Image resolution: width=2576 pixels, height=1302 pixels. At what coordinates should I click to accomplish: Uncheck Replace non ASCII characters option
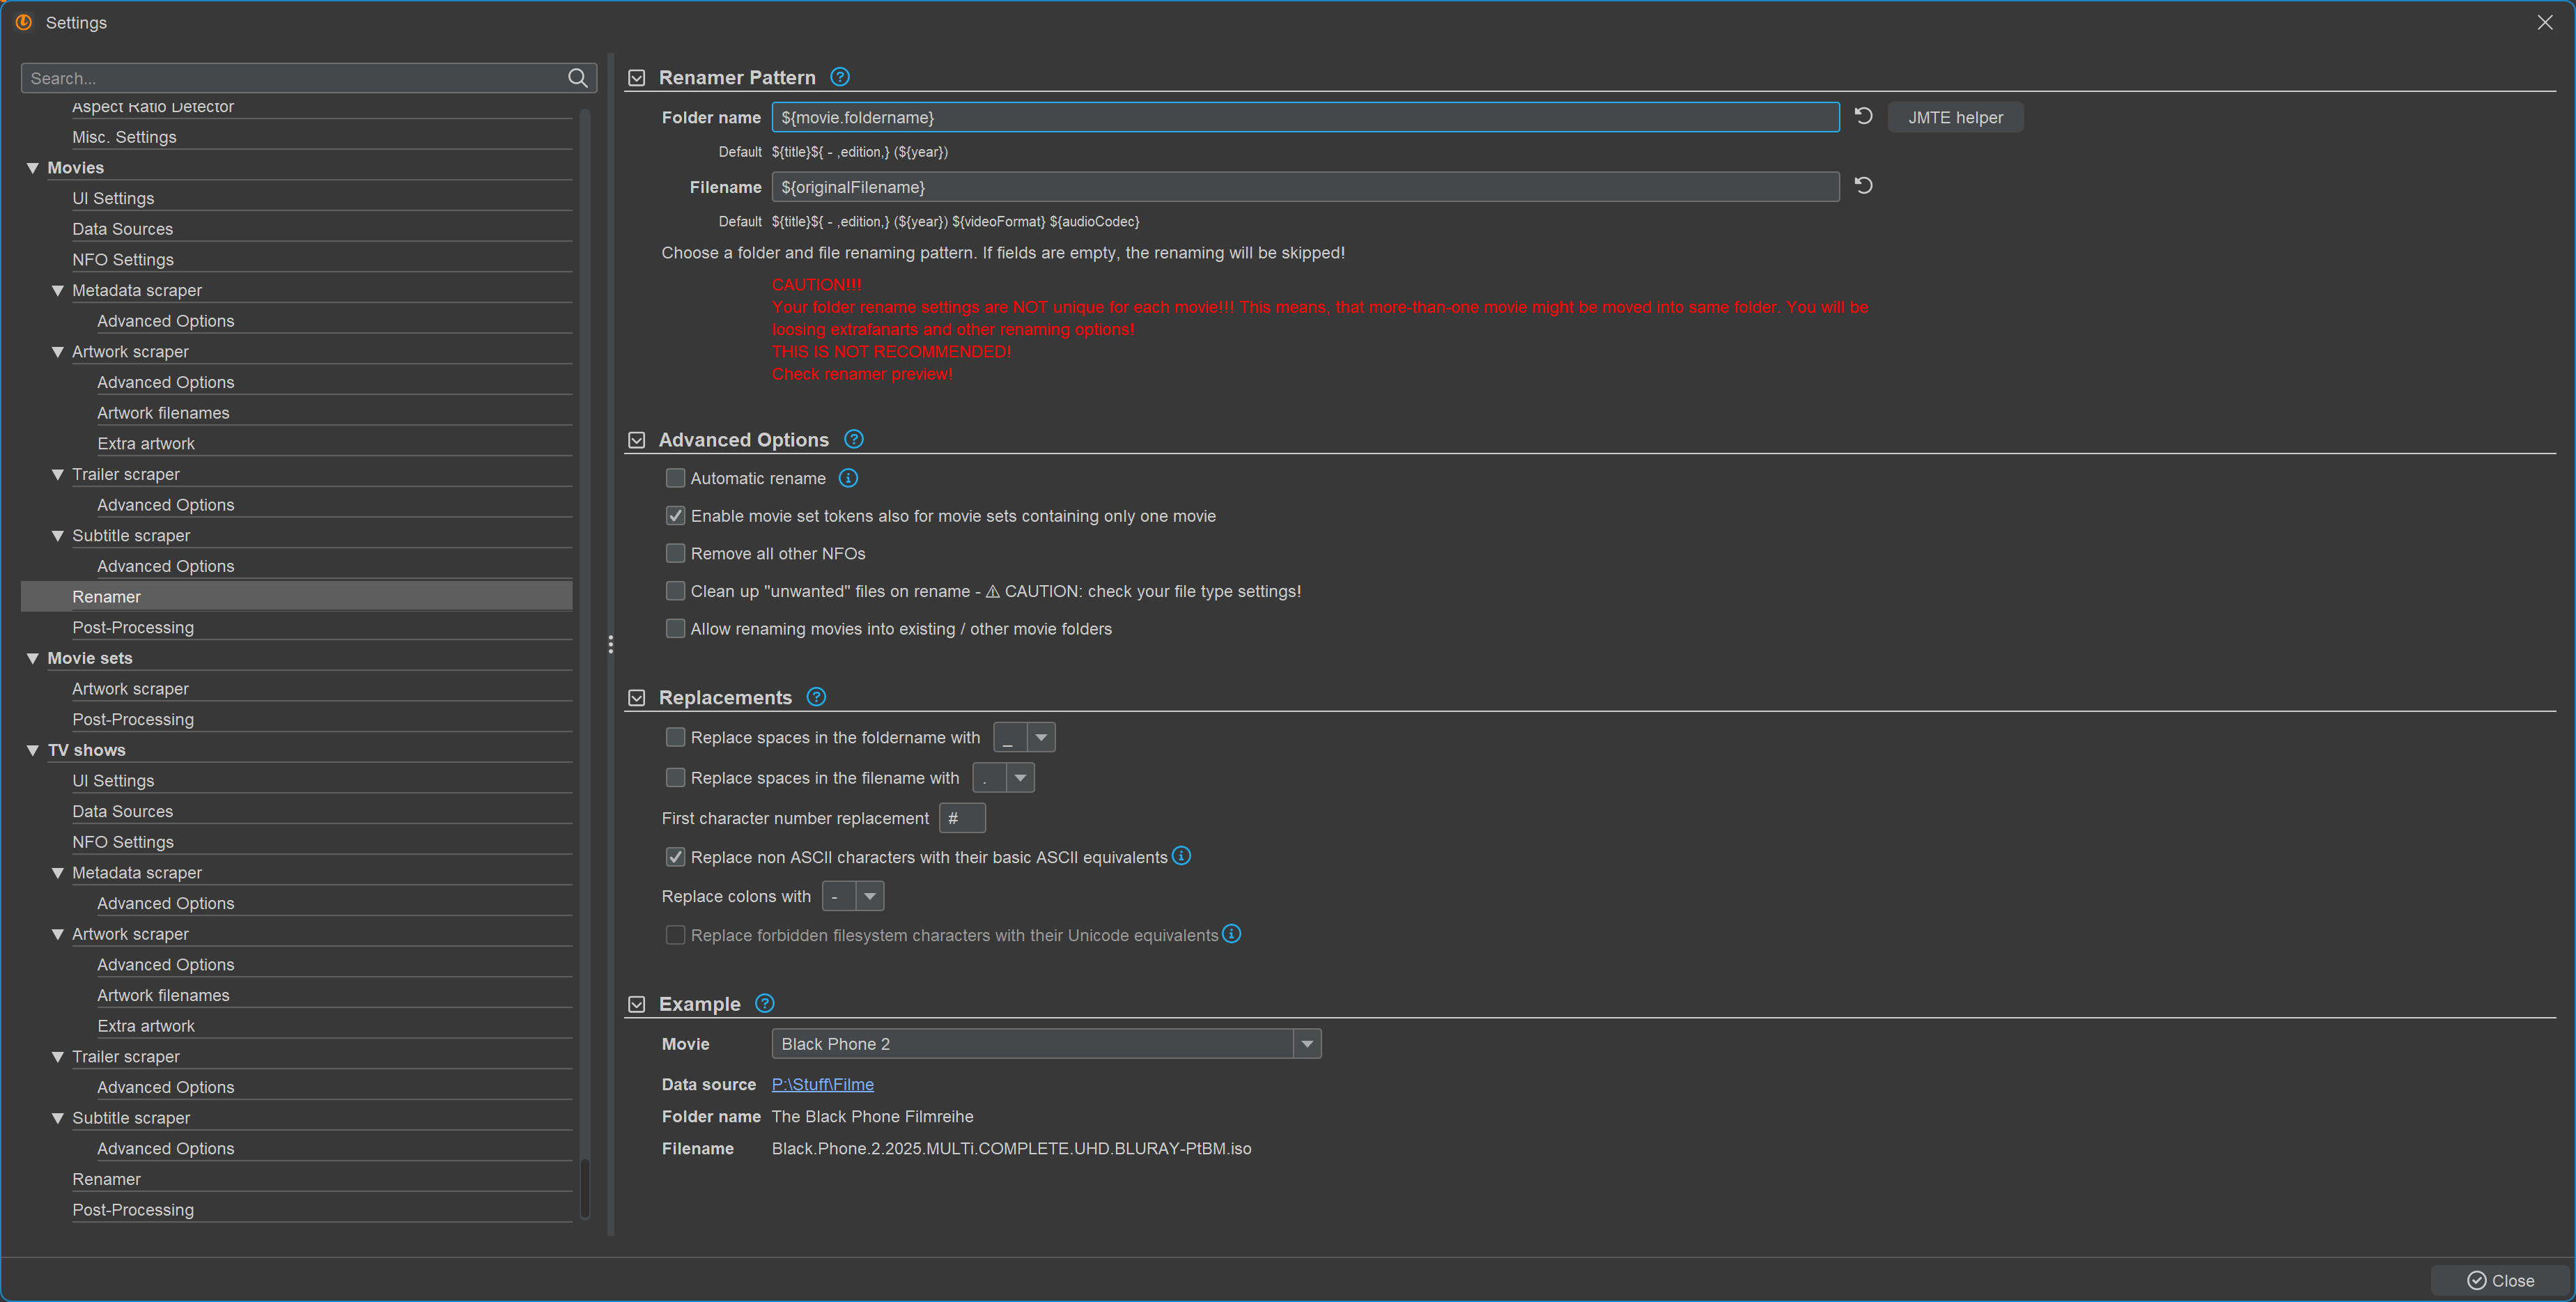675,857
